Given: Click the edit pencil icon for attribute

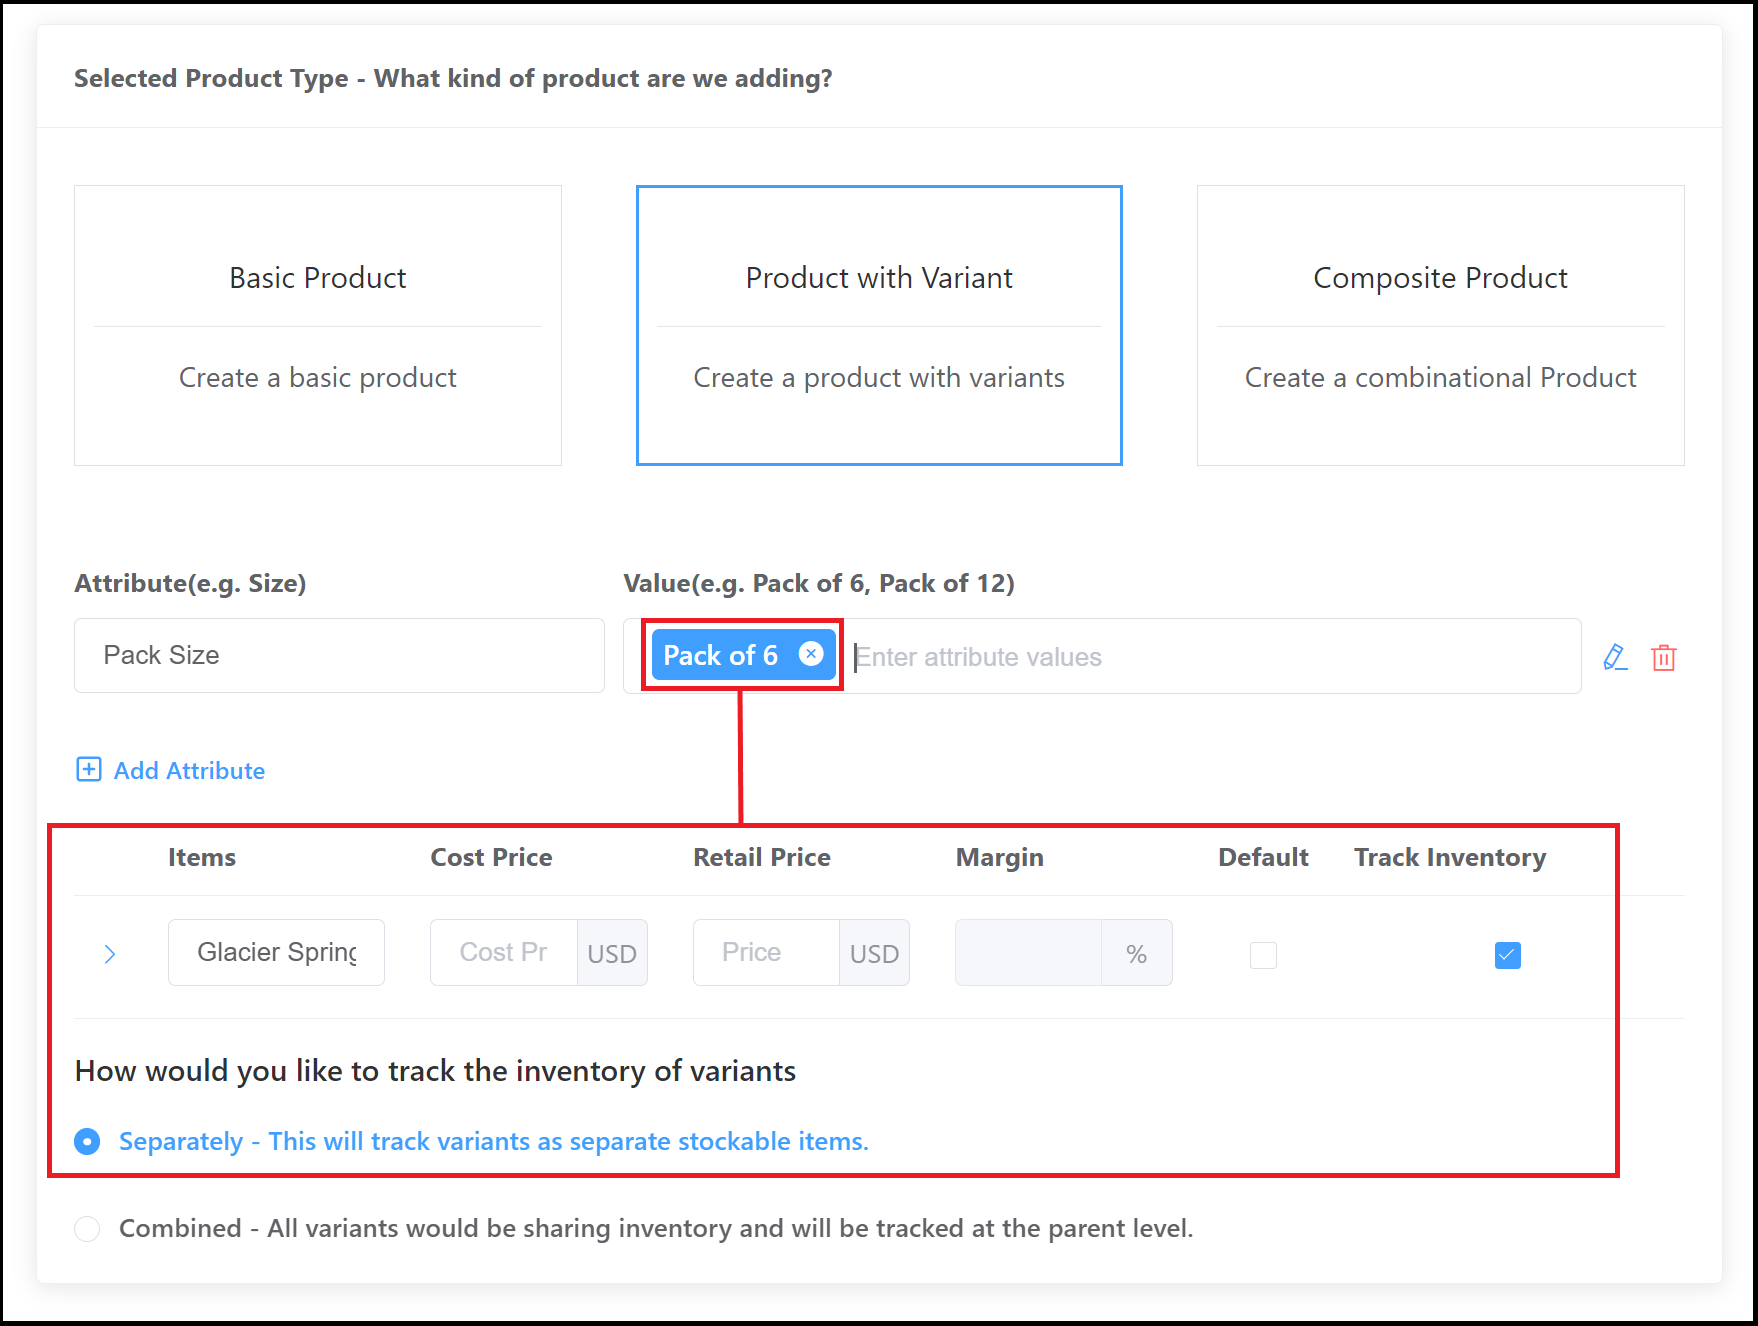Looking at the screenshot, I should (x=1615, y=657).
